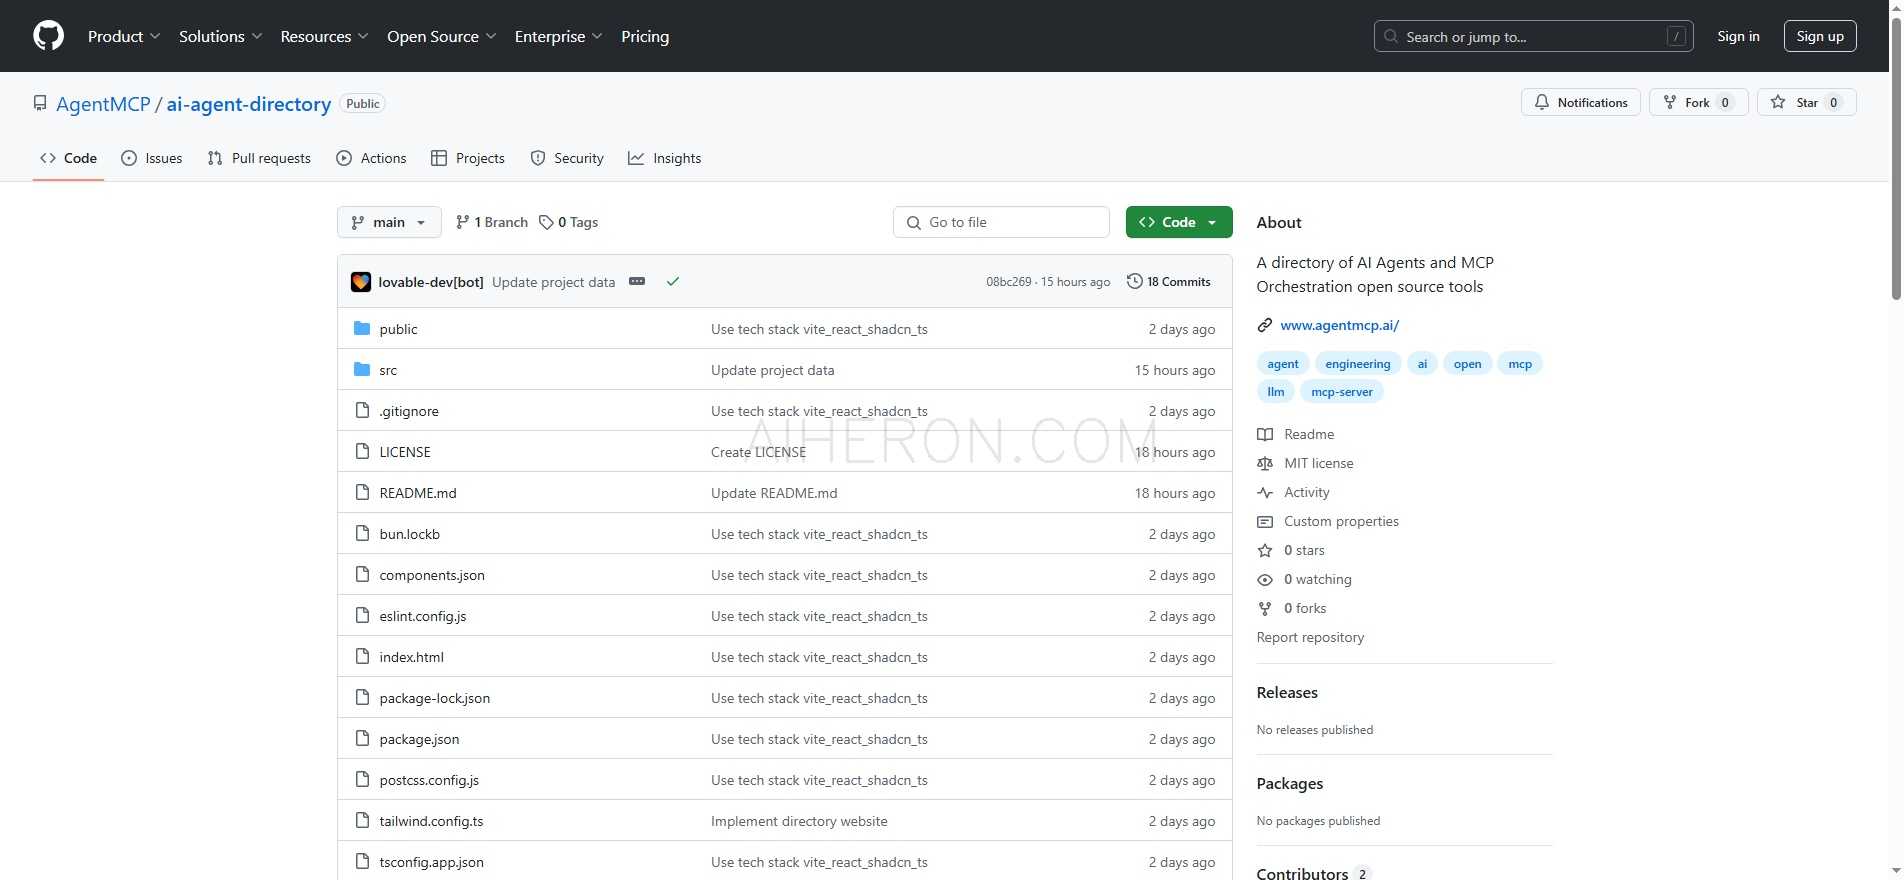
Task: Click the Activity pulse icon
Action: [x=1265, y=492]
